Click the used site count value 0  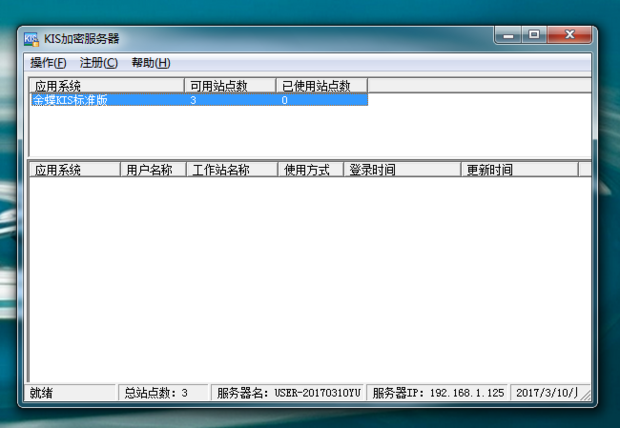[284, 100]
